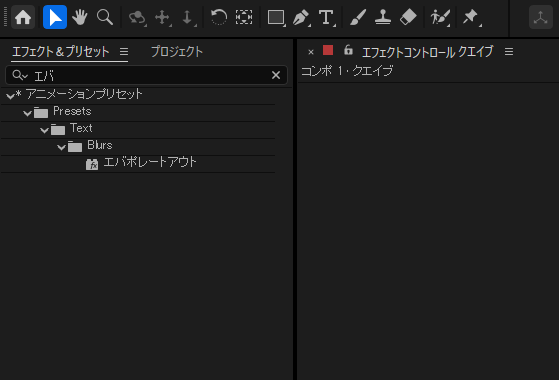Select the Pen tool
The width and height of the screenshot is (559, 380).
point(301,17)
